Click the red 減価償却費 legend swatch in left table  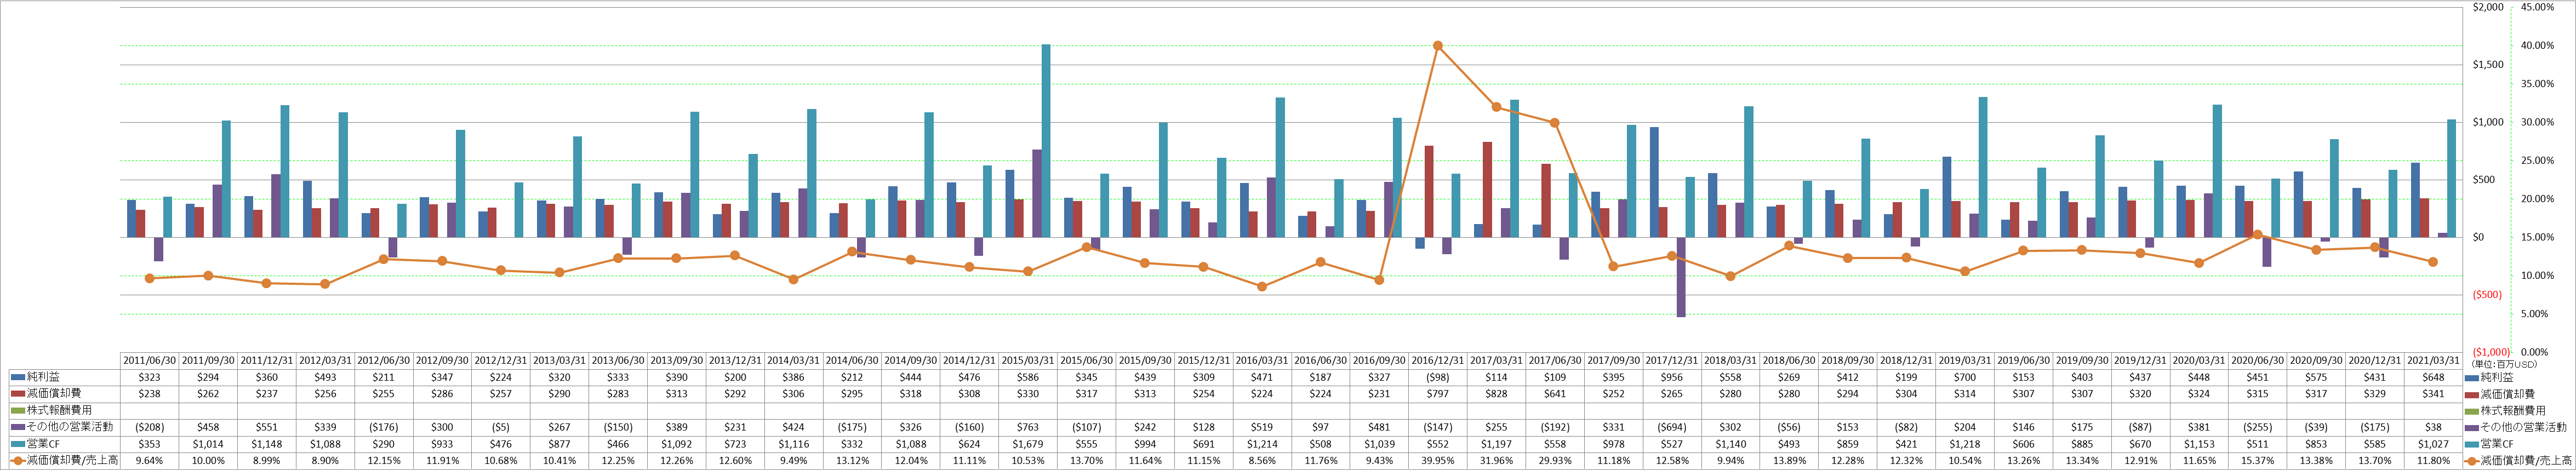click(18, 394)
